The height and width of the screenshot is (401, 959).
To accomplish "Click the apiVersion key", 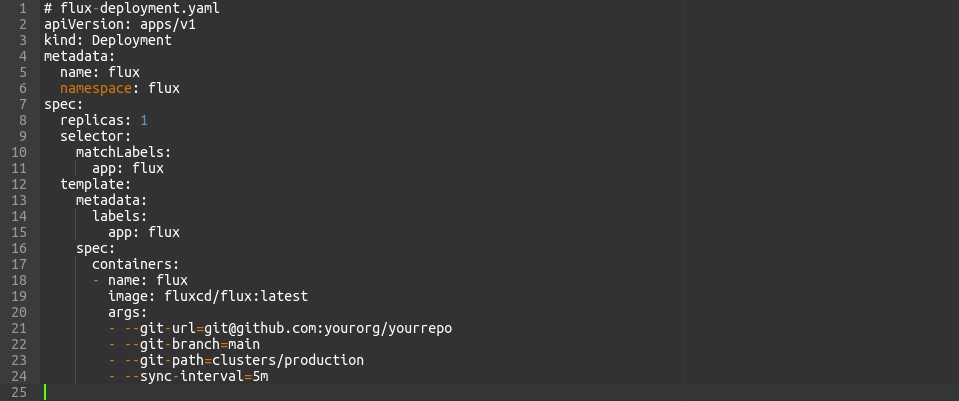I will (83, 24).
